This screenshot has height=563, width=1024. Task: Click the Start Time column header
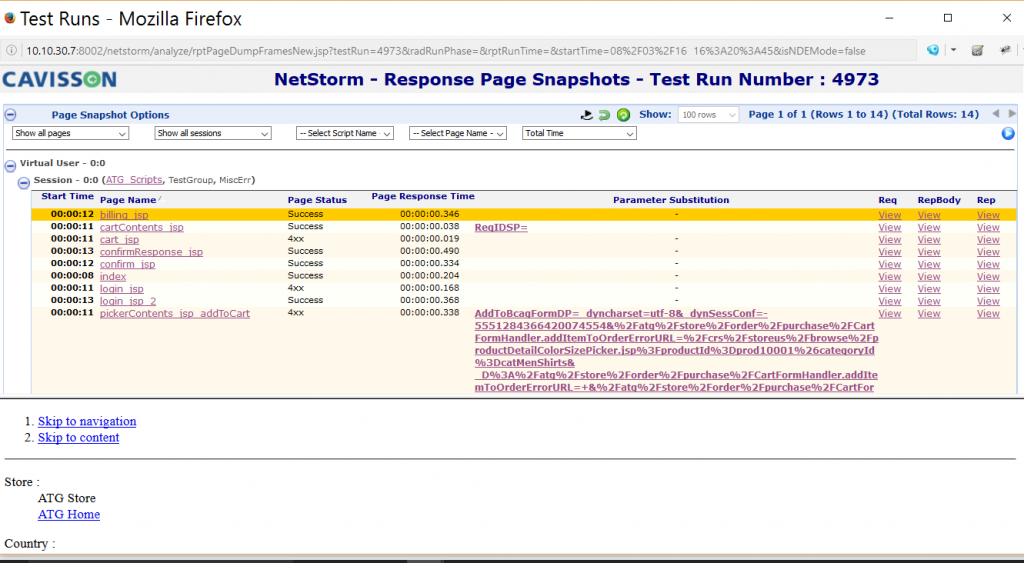68,196
